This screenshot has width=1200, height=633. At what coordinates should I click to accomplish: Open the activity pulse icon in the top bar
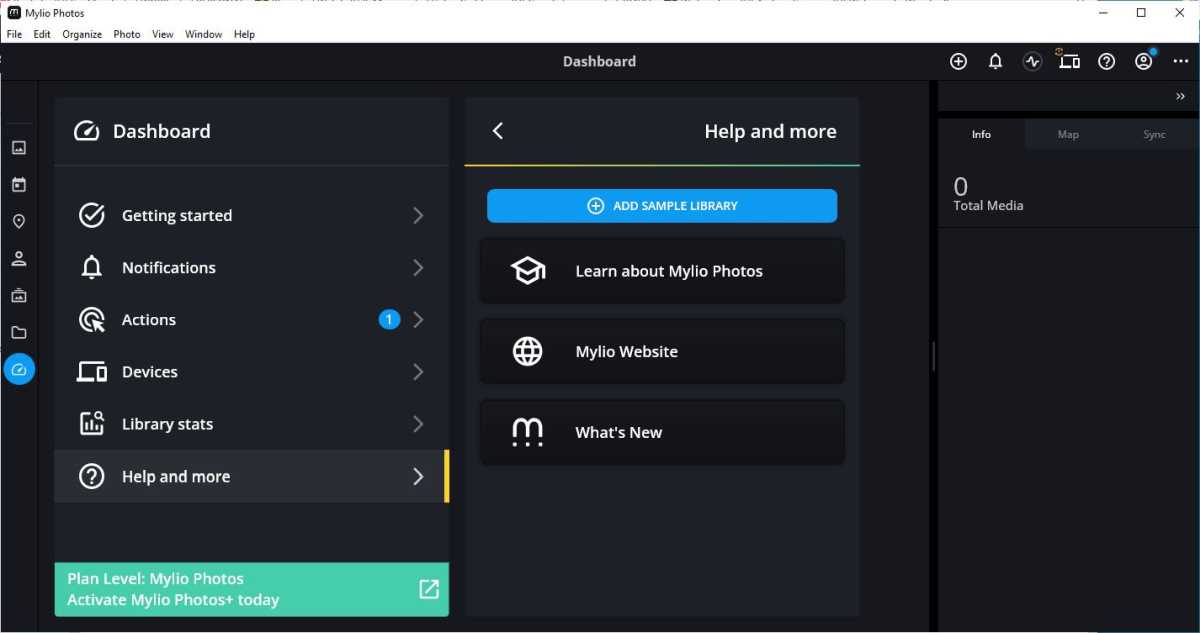1032,61
